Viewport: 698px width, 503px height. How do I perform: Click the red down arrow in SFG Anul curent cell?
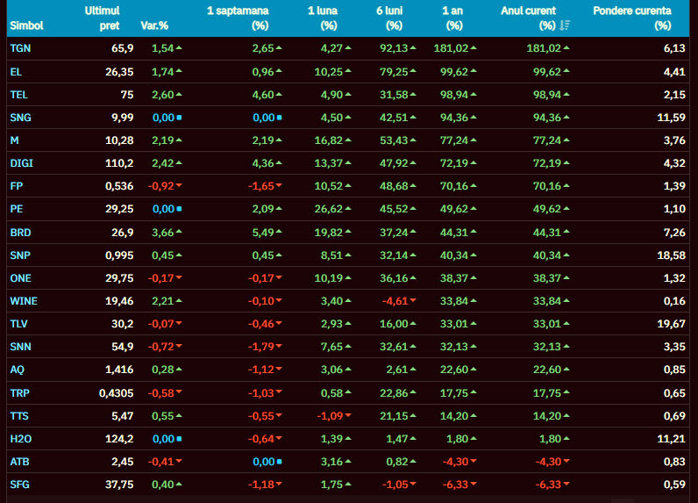(567, 485)
